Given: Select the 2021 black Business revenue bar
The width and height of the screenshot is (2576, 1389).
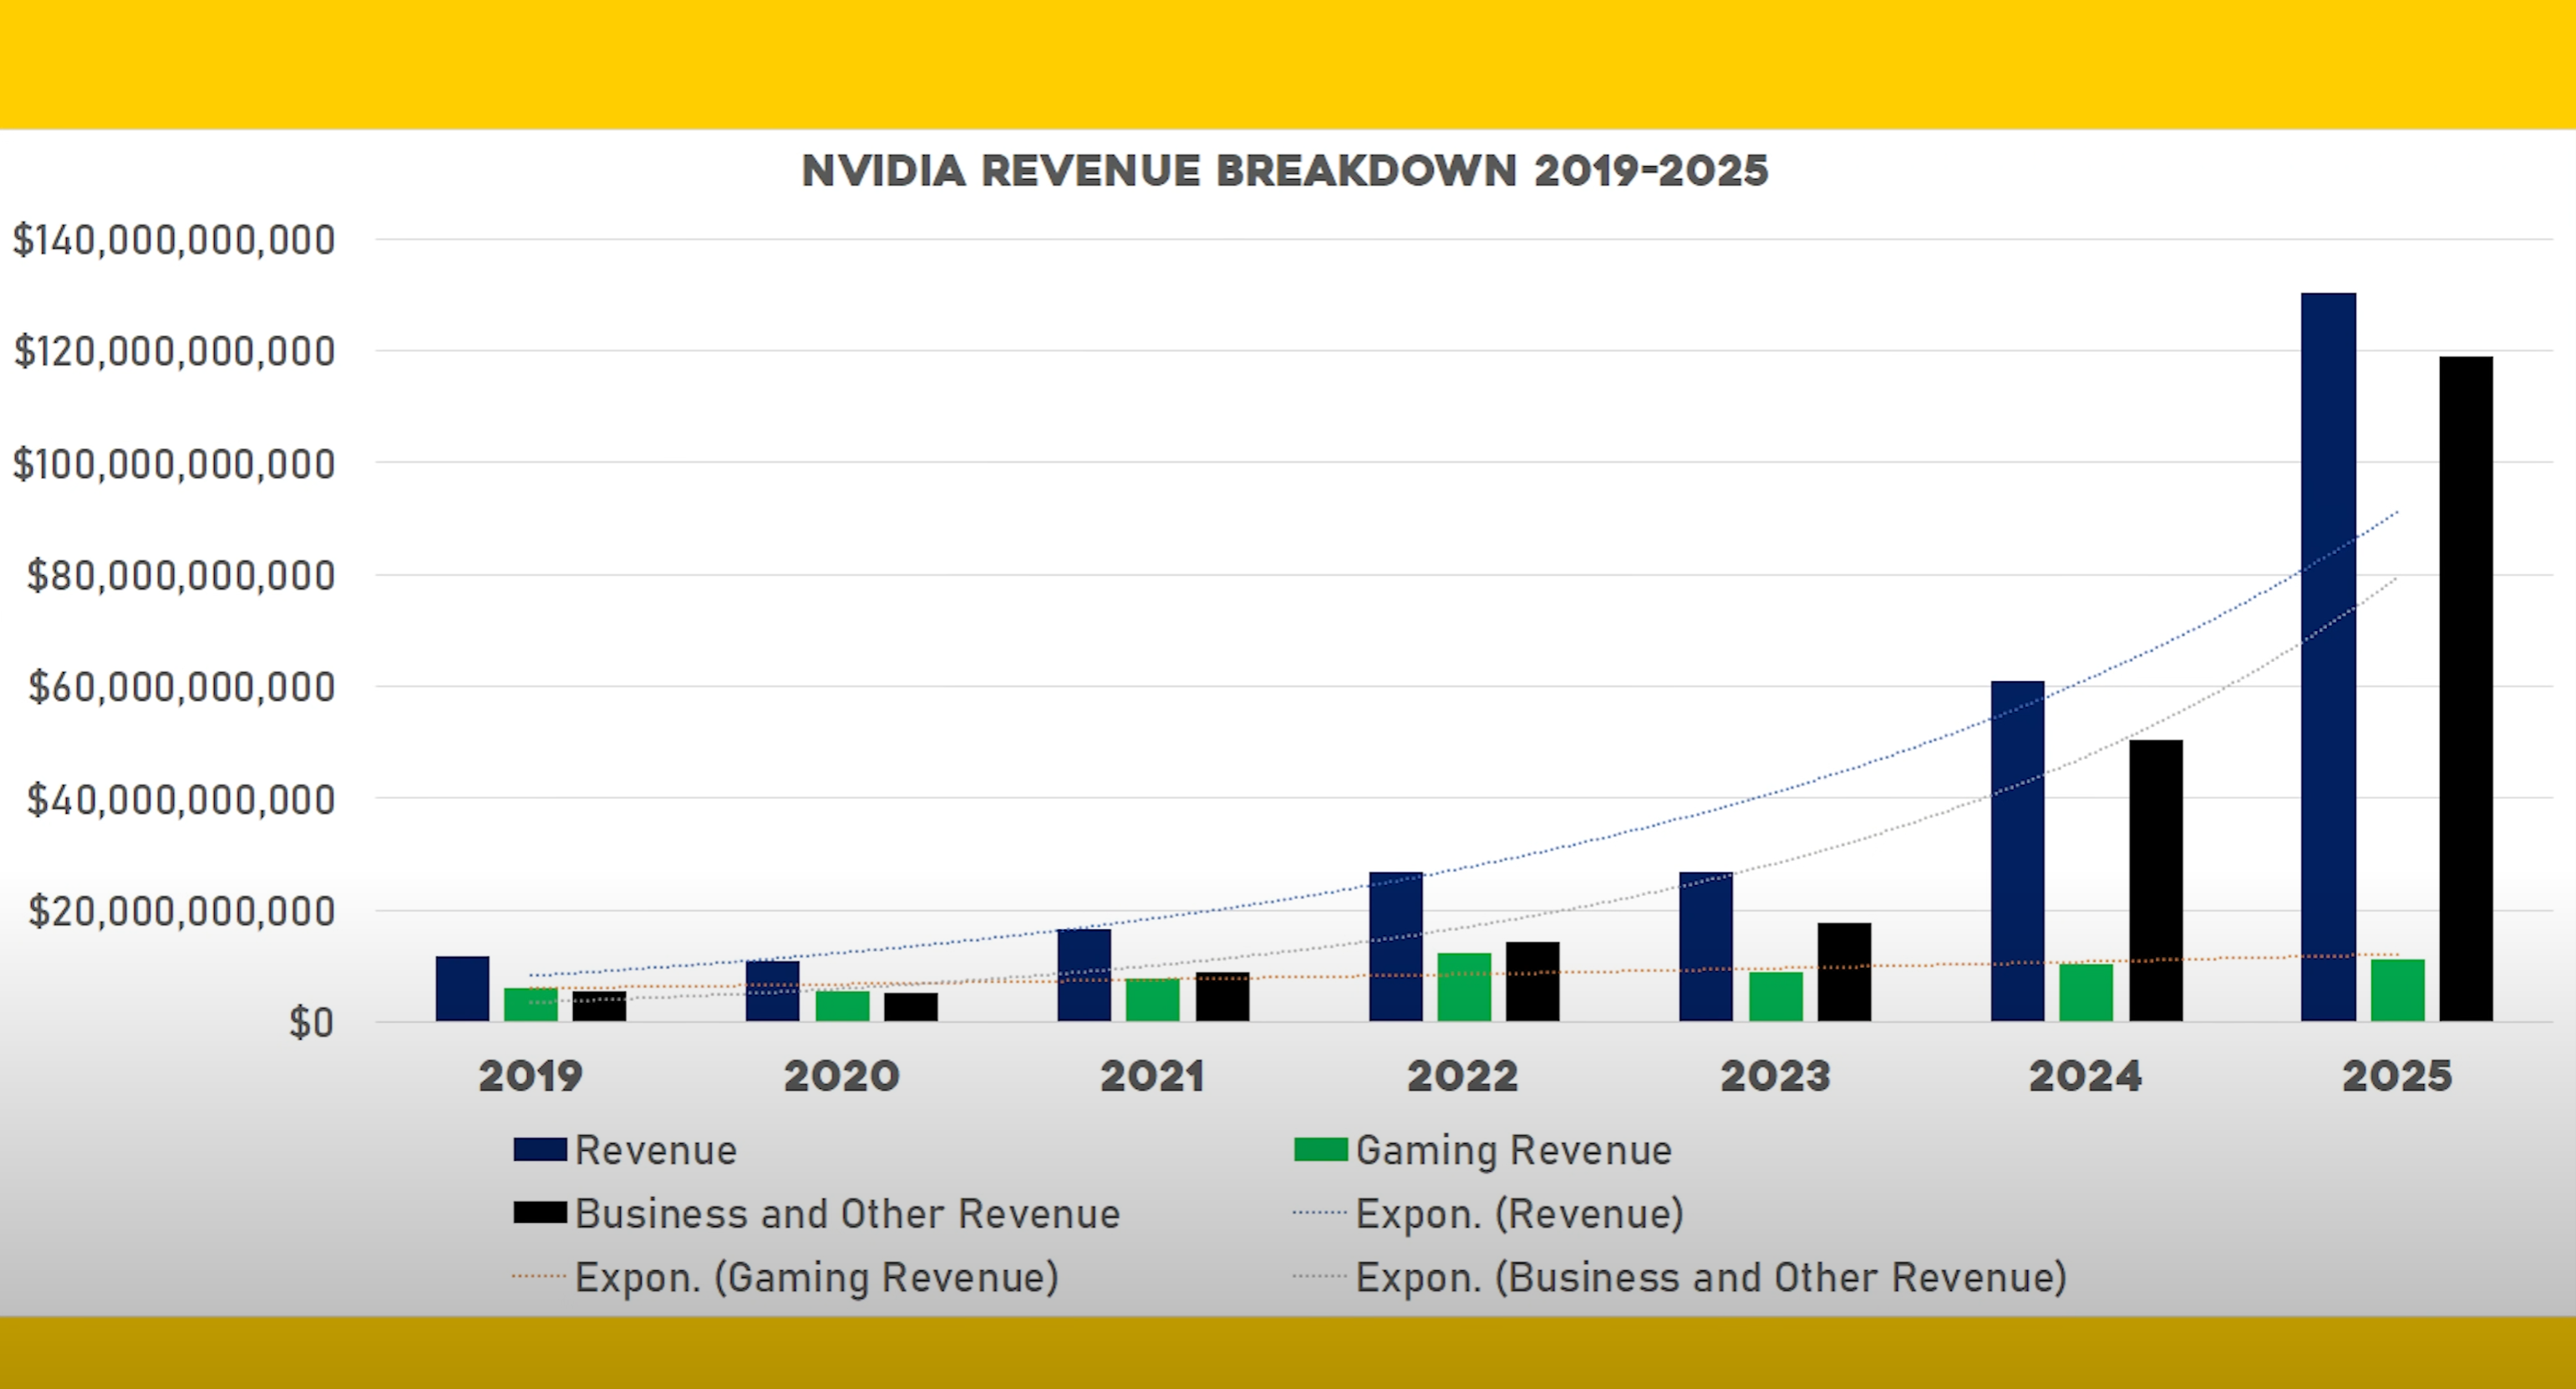Looking at the screenshot, I should pos(1222,997).
